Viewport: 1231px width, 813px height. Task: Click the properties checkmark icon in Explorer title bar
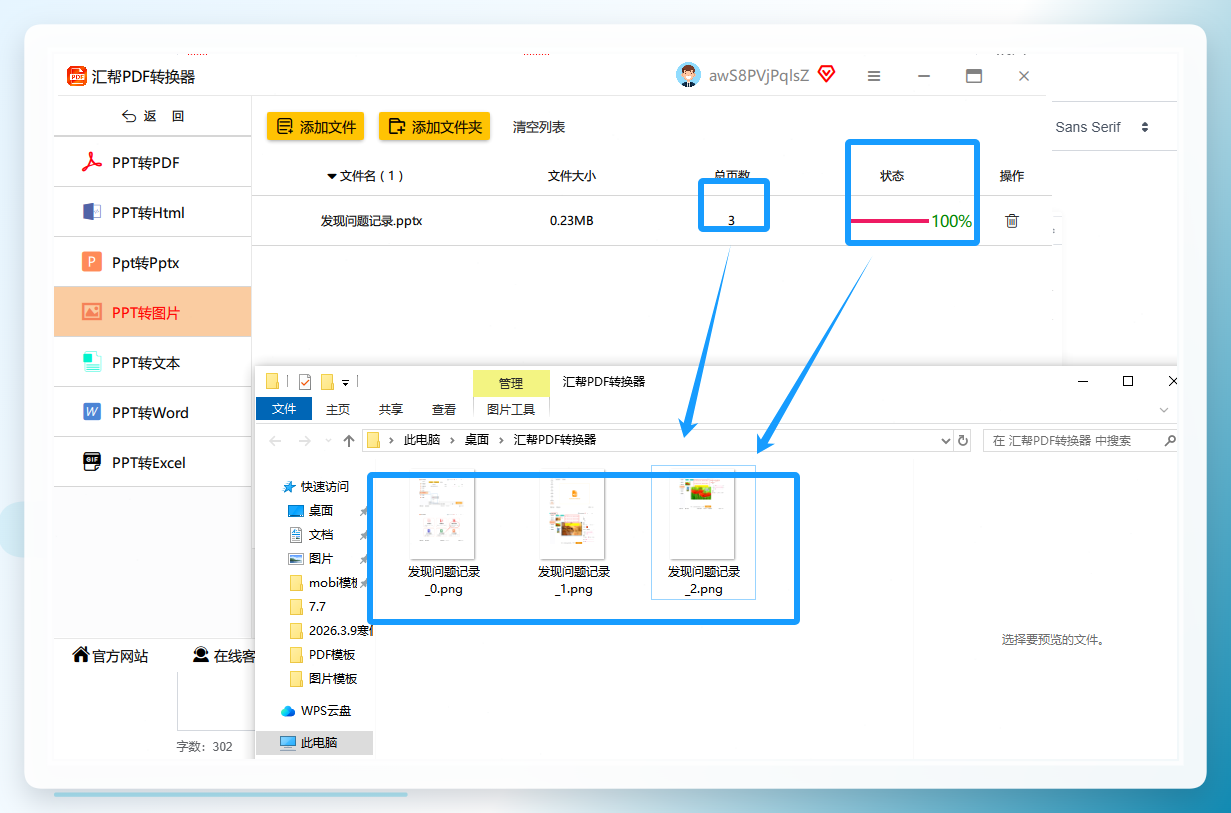coord(305,381)
